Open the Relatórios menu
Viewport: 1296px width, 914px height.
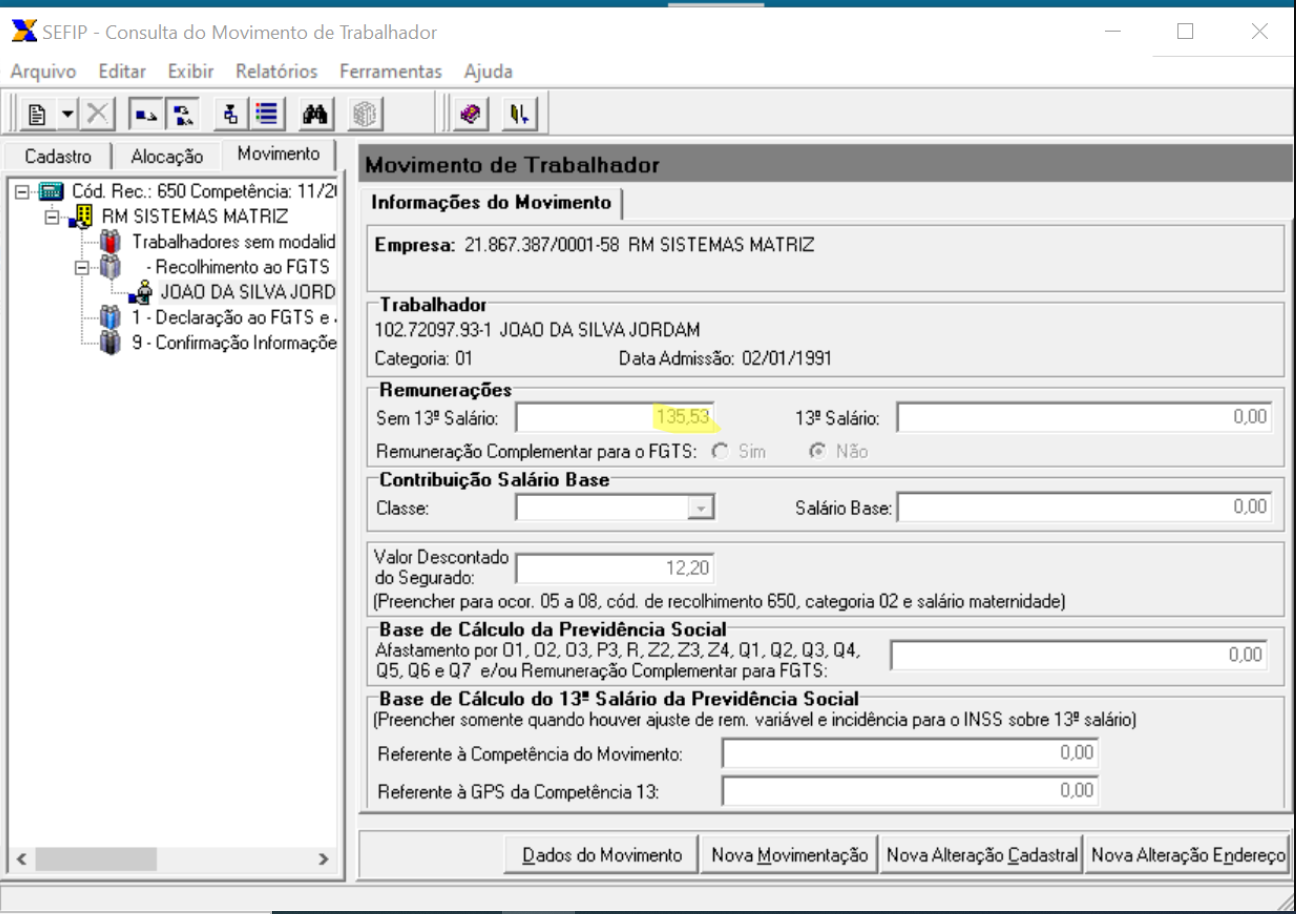(x=276, y=72)
